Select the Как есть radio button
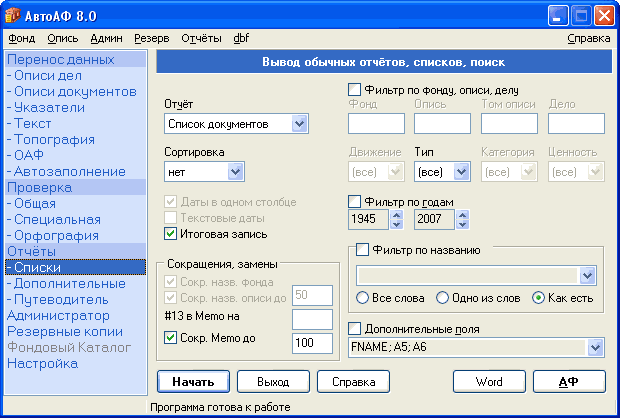Screen dimensions: 620x418 pyautogui.click(x=538, y=298)
